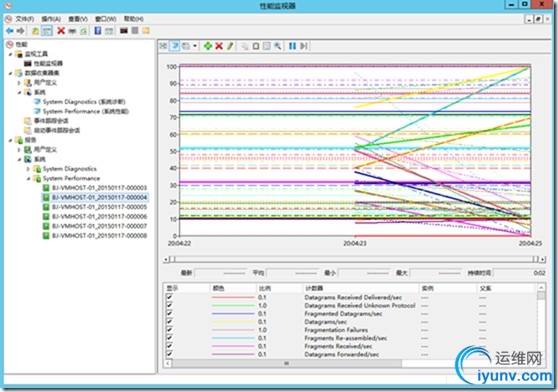Click the green plus add counter icon
This screenshot has width=558, height=392.
(207, 46)
